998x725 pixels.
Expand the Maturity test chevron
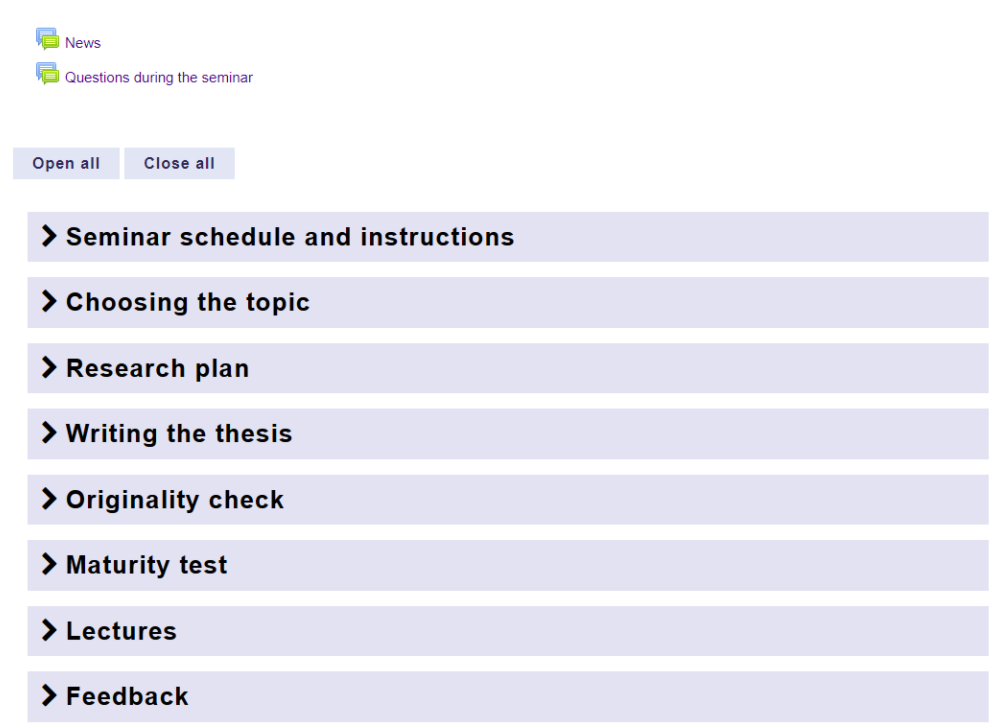pyautogui.click(x=47, y=565)
